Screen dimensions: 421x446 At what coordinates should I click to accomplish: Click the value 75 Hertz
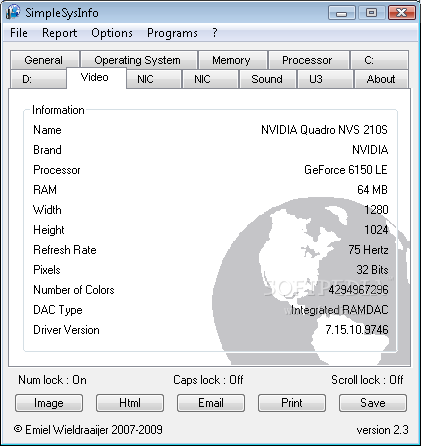368,250
